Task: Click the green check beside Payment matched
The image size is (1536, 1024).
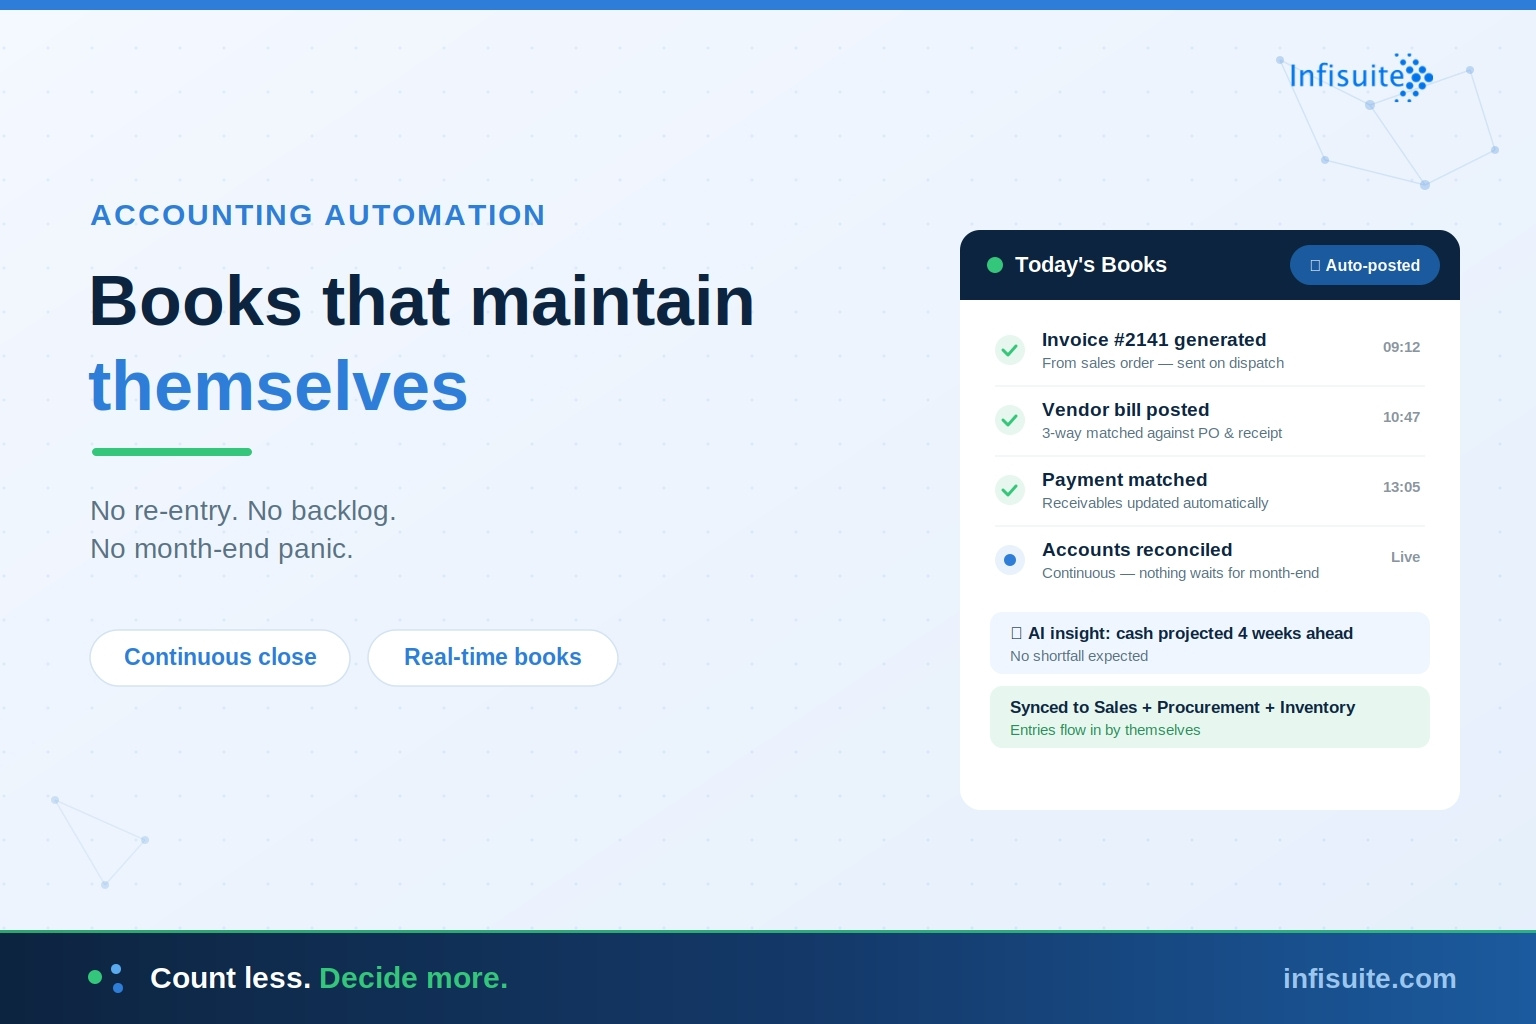Action: click(1010, 490)
